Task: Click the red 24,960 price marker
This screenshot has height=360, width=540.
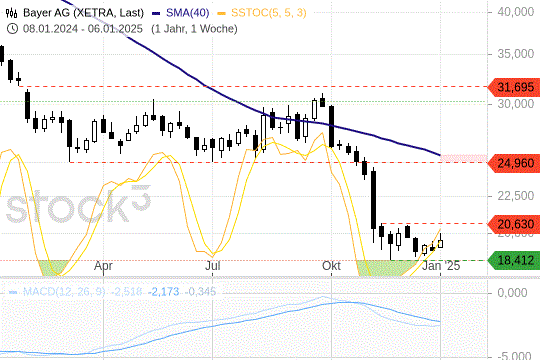Action: pyautogui.click(x=514, y=163)
